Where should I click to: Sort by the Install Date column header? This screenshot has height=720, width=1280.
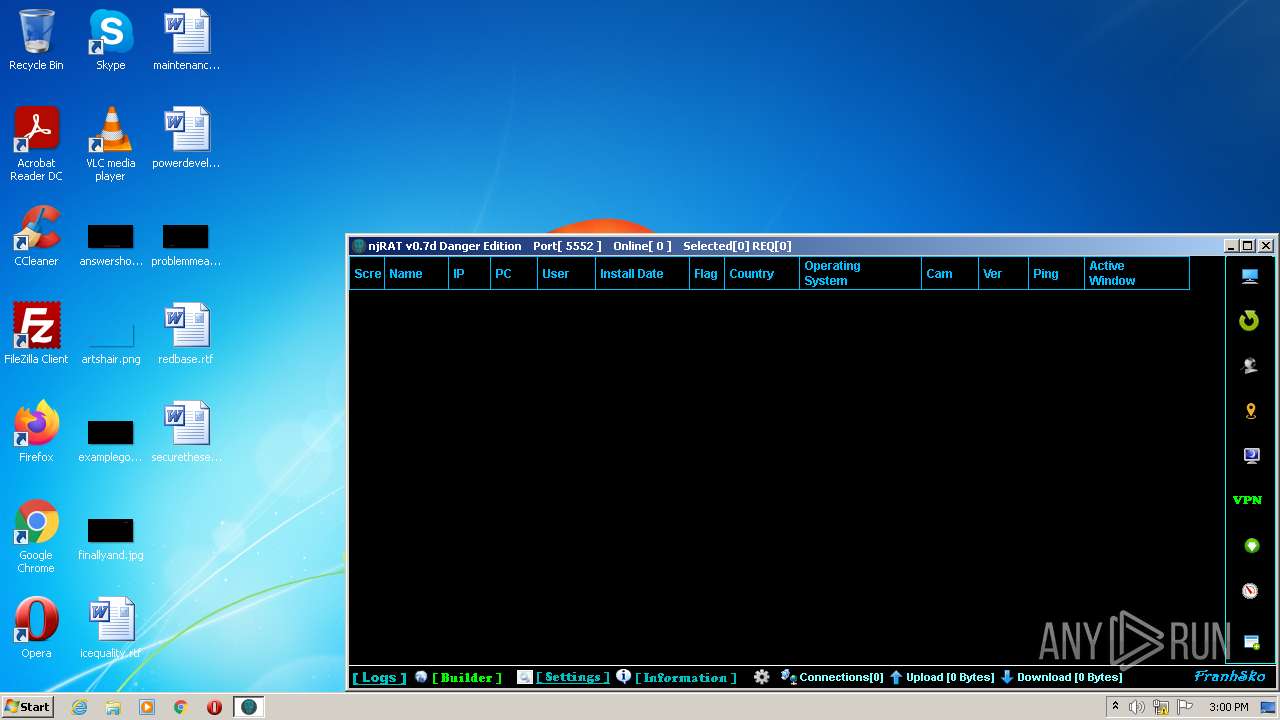[x=642, y=273]
